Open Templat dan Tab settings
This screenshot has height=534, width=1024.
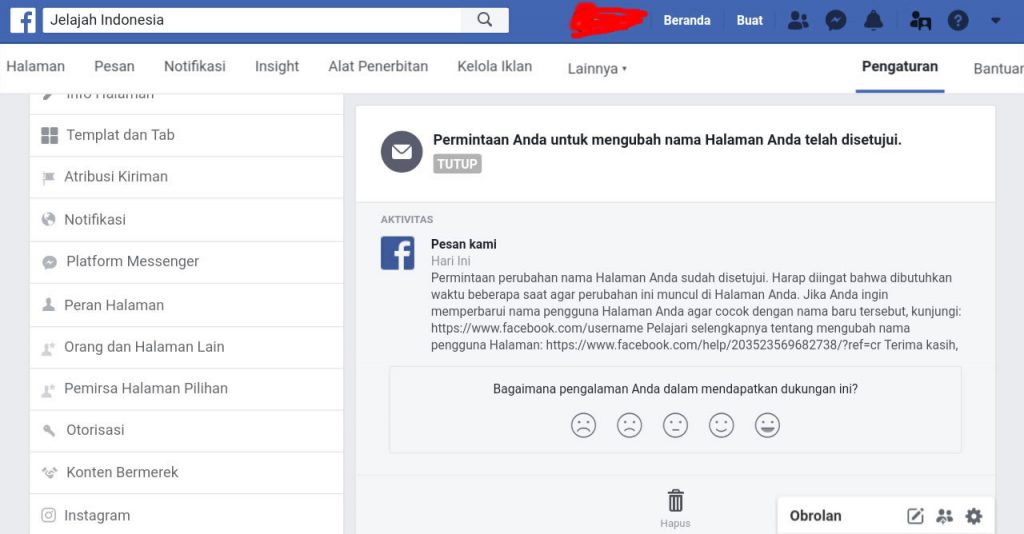186,135
